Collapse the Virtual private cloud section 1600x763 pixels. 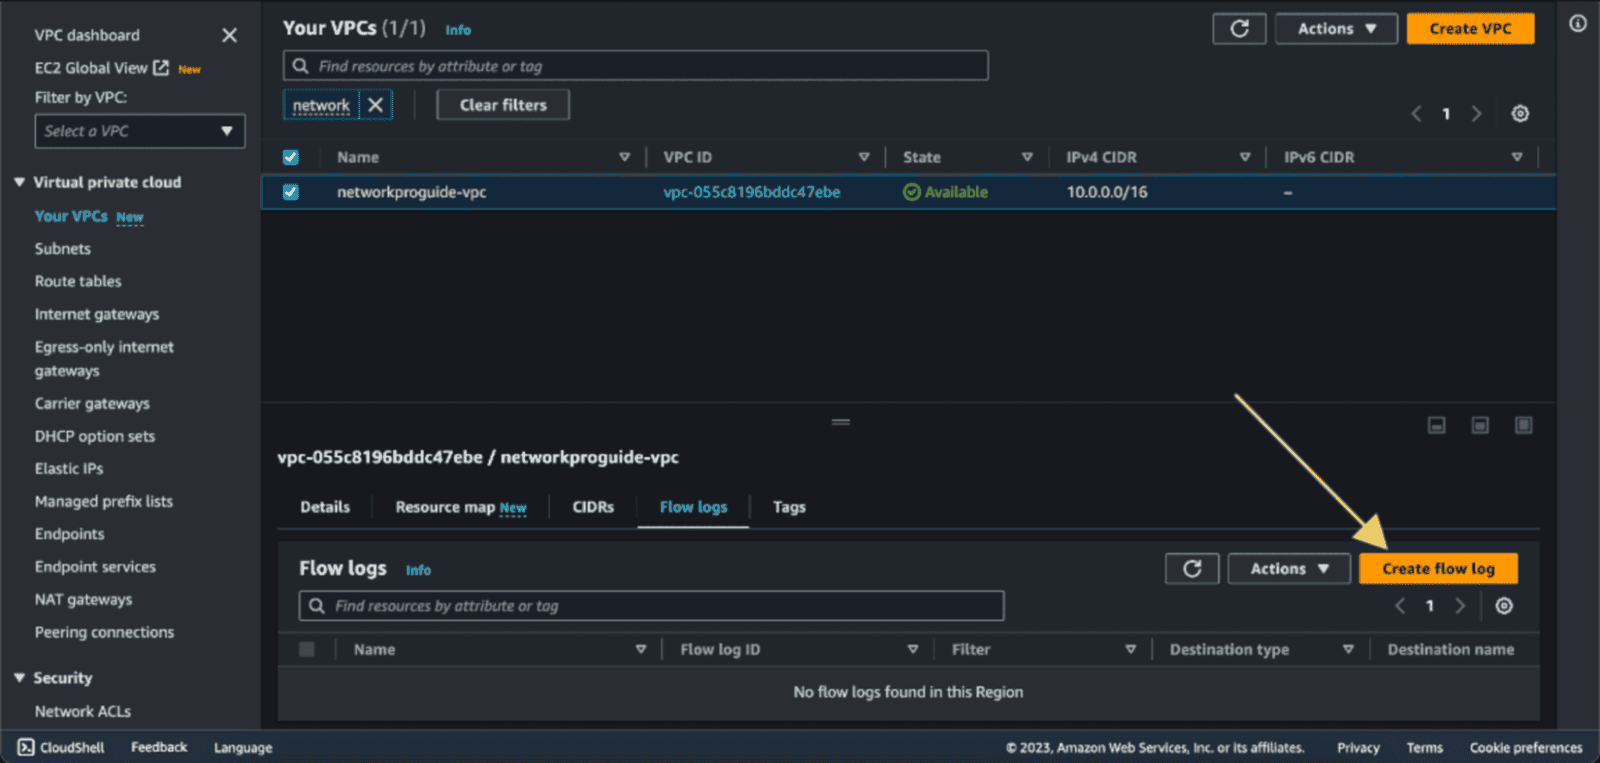click(x=19, y=182)
